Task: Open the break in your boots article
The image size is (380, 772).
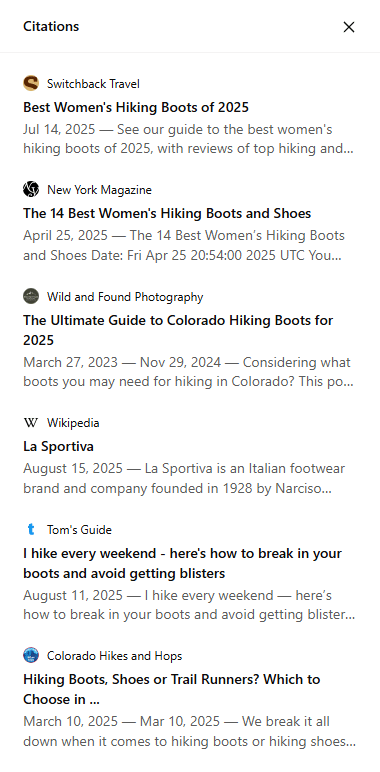Action: coord(182,563)
